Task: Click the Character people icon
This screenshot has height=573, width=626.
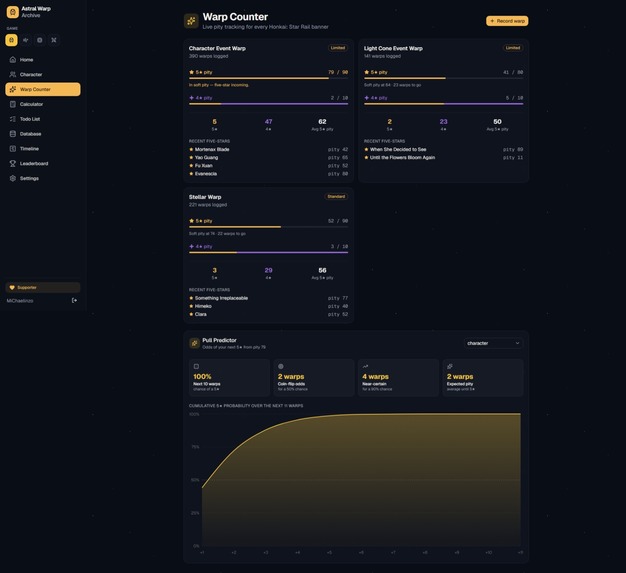Action: click(x=13, y=74)
